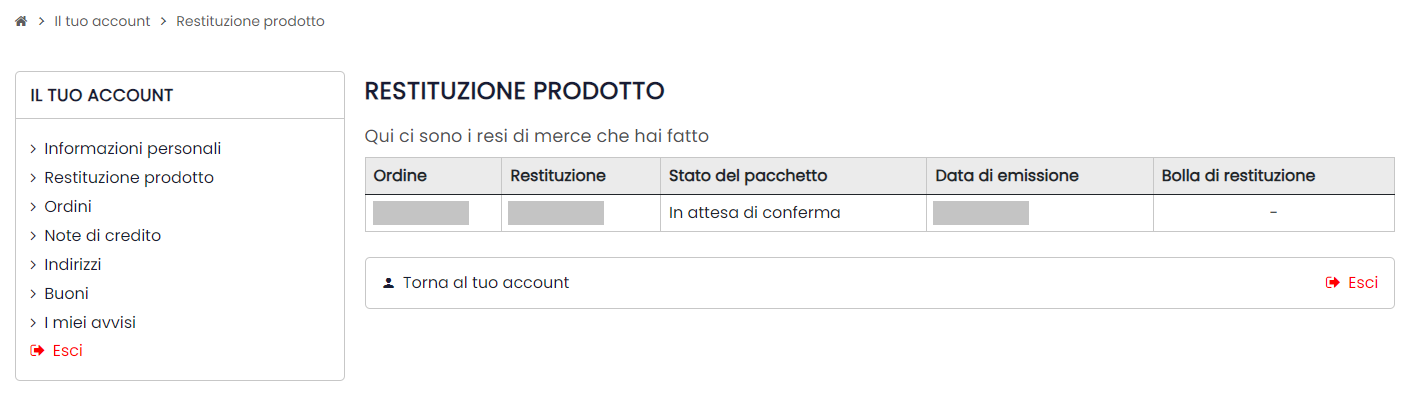Click Torna al tuo account link

click(486, 283)
